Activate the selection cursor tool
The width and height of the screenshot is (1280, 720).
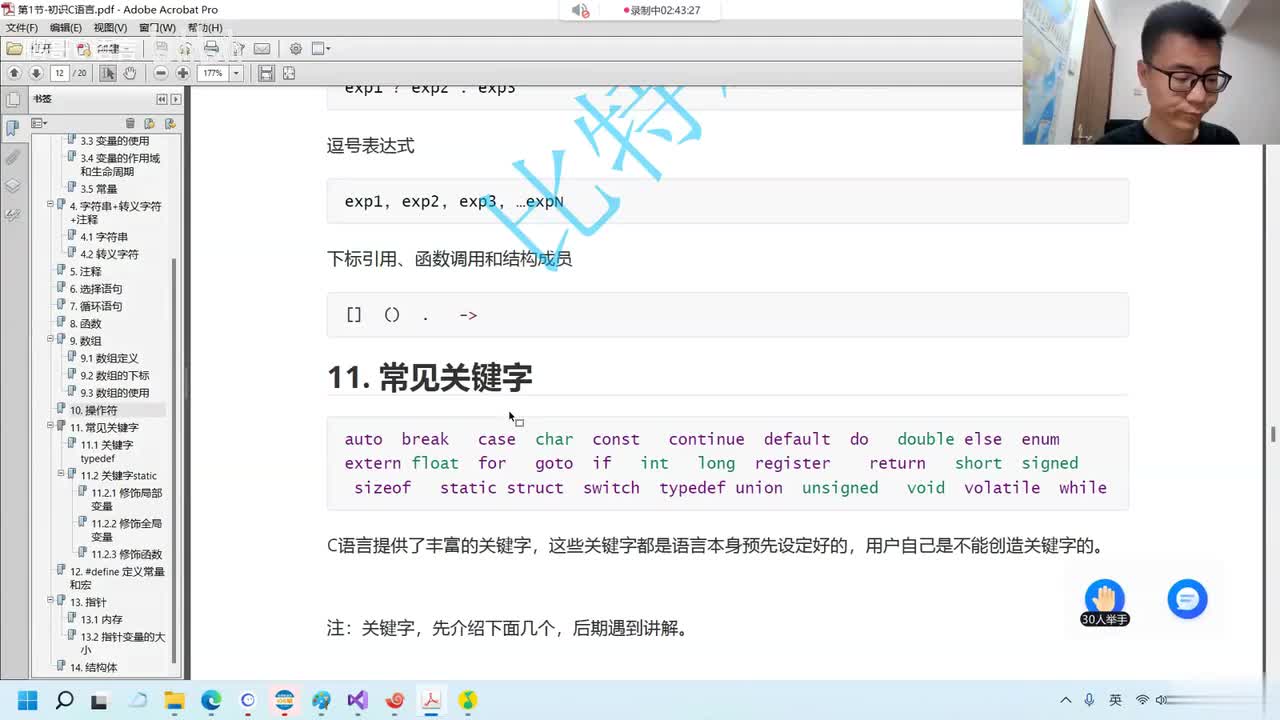108,73
